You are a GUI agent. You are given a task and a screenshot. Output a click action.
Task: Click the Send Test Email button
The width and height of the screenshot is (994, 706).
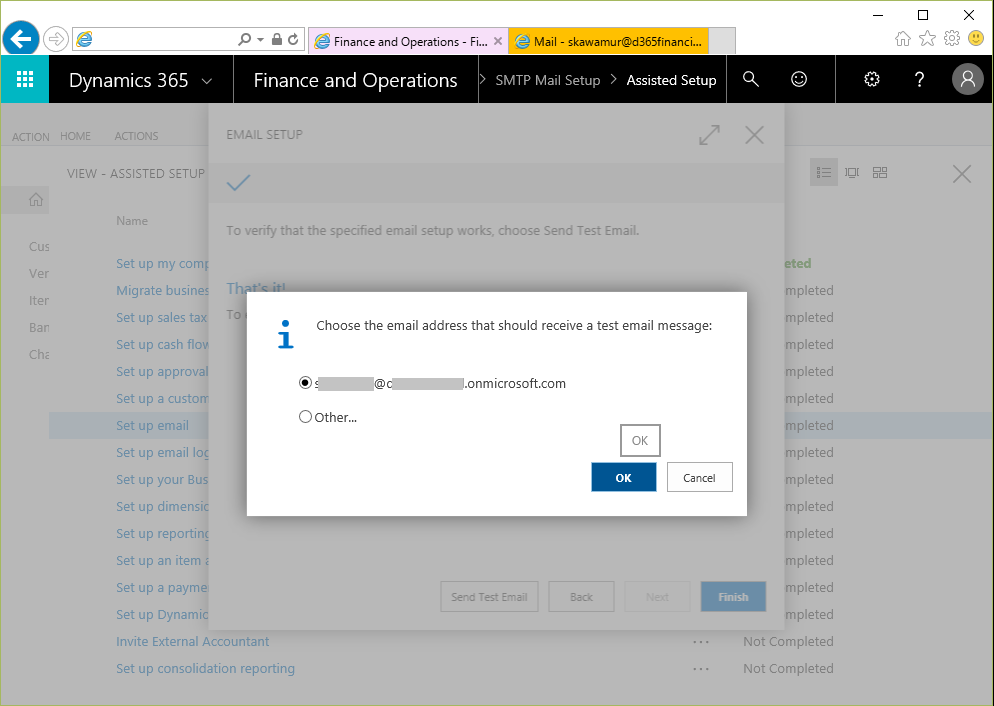click(489, 596)
